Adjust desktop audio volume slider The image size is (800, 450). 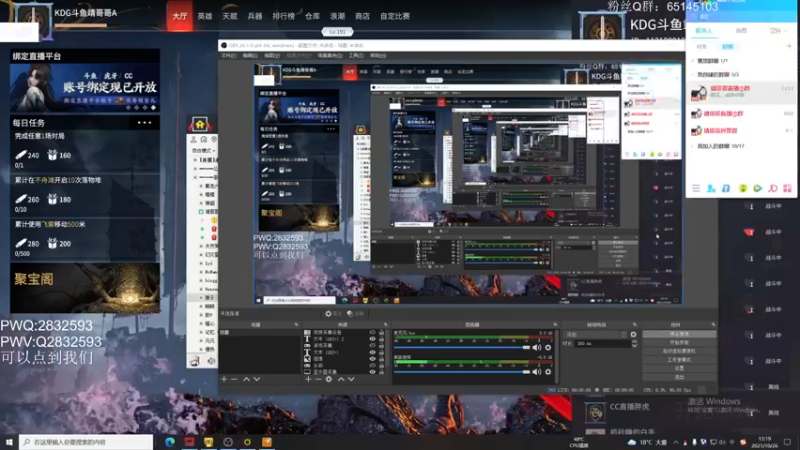(x=462, y=372)
